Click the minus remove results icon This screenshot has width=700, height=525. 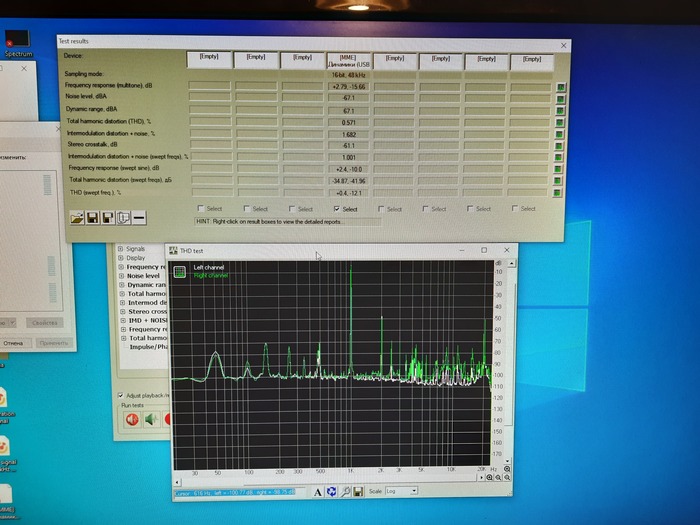point(139,218)
